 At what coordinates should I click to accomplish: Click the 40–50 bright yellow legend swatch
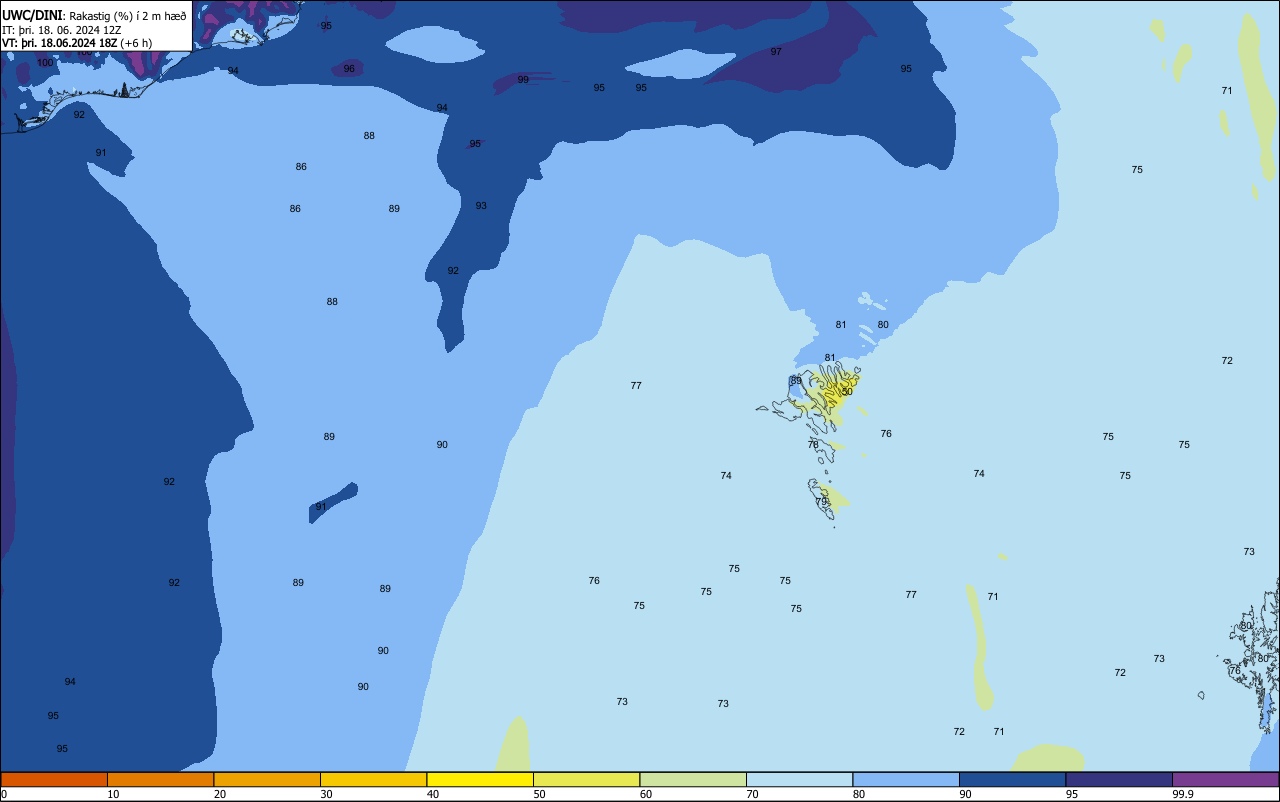480,779
